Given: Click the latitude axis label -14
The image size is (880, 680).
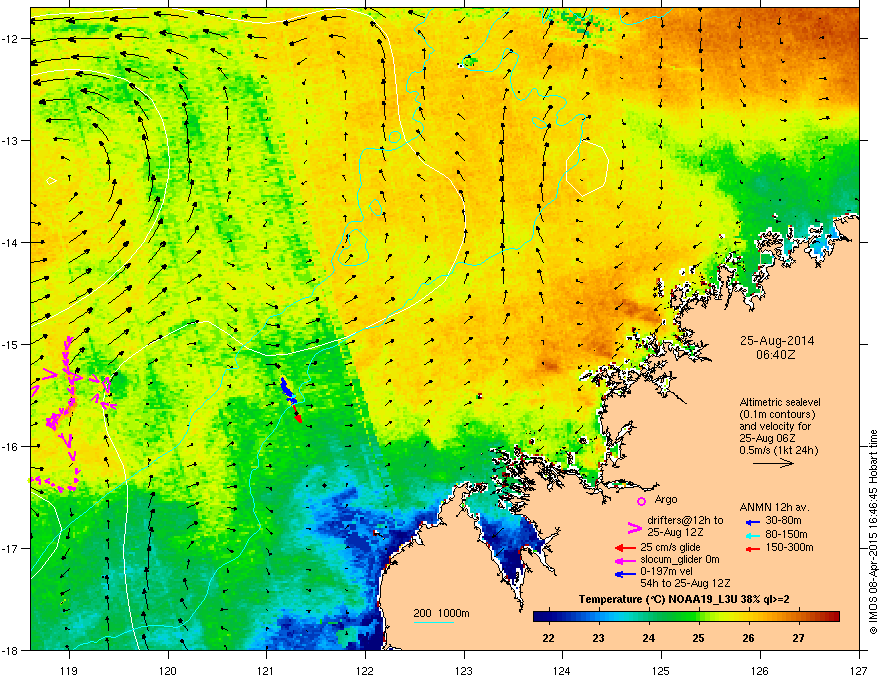Looking at the screenshot, I should pos(11,242).
